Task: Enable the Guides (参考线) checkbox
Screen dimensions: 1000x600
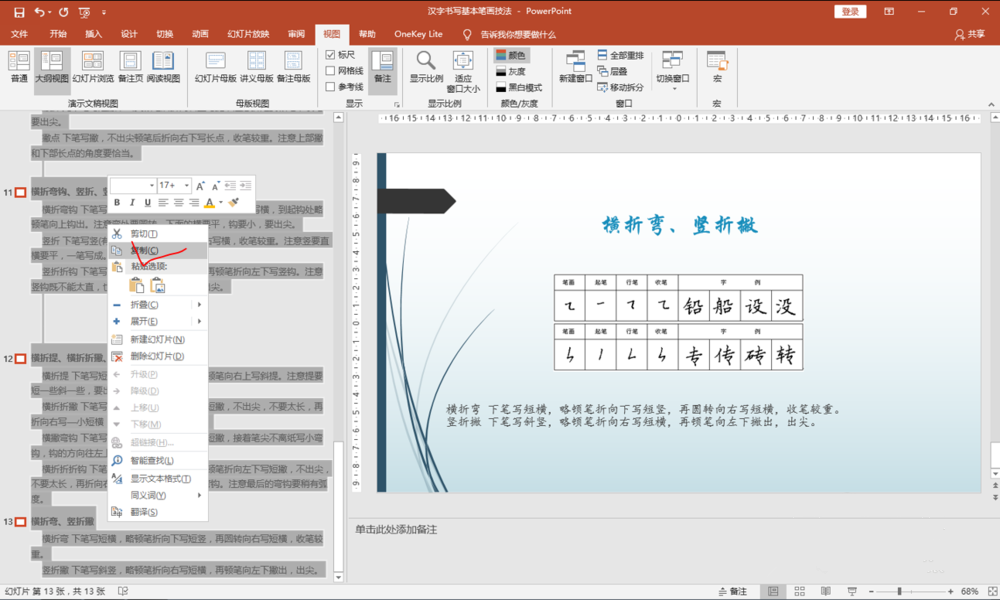Action: 331,87
